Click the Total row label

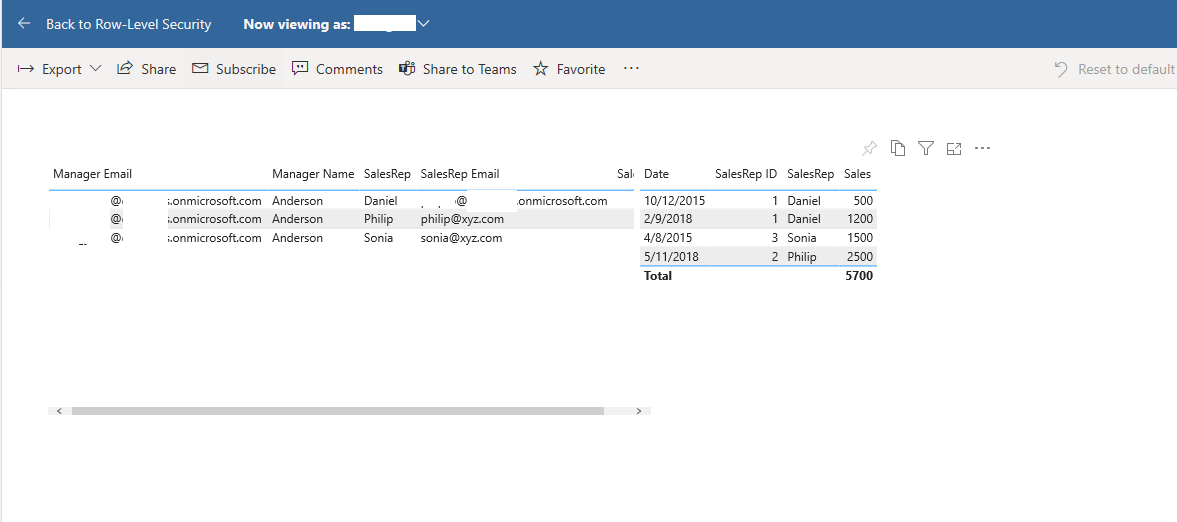(658, 276)
